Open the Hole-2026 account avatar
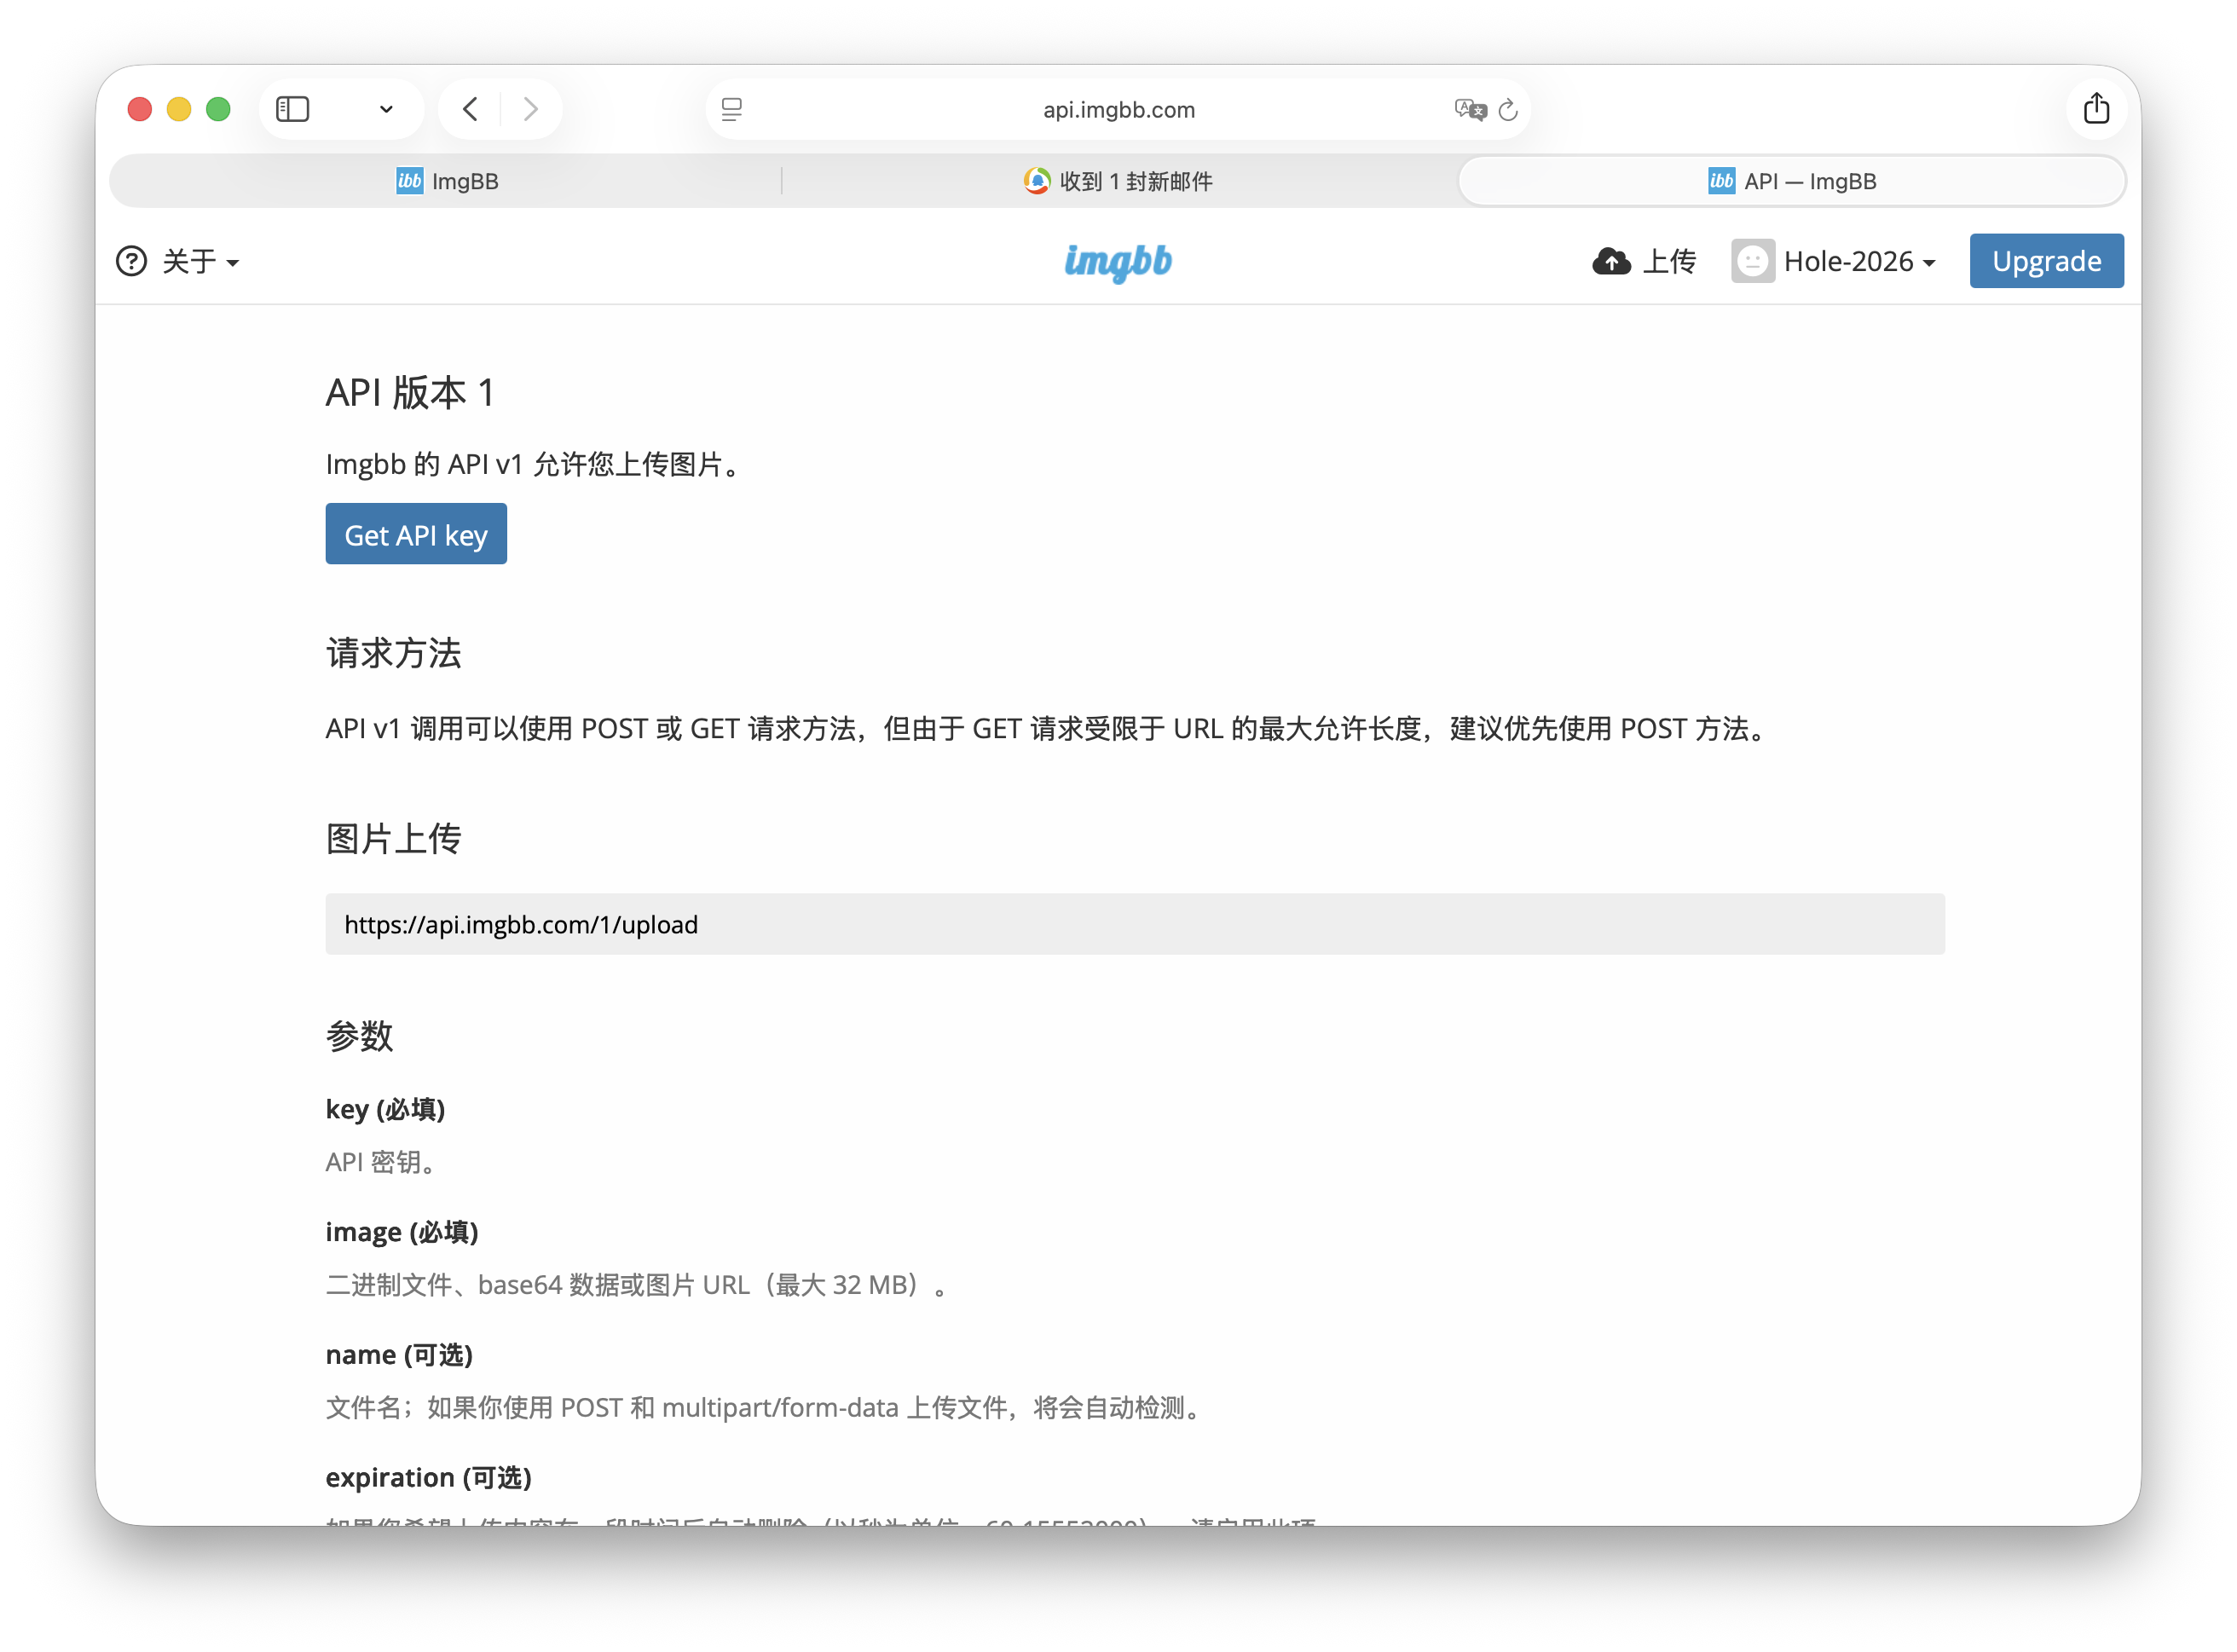The image size is (2237, 1652). (1752, 261)
